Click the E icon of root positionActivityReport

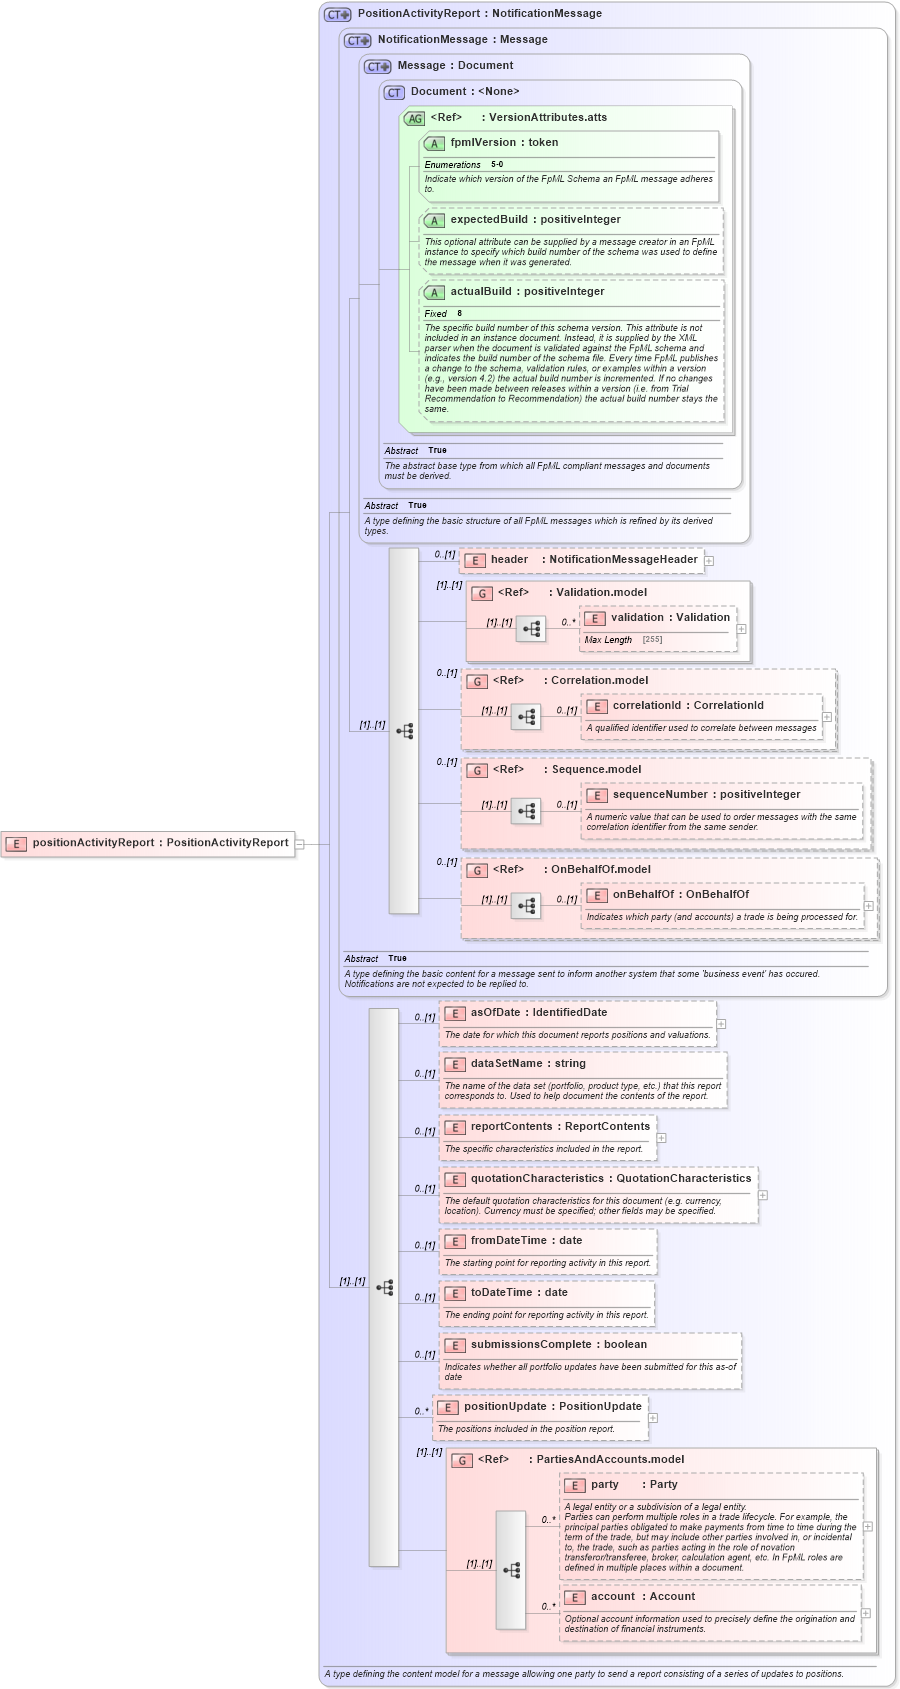point(16,843)
